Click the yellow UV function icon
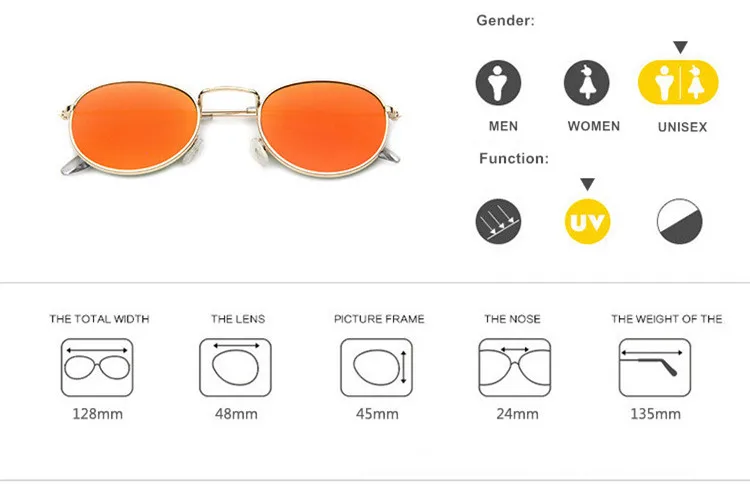This screenshot has height=489, width=750. point(587,222)
